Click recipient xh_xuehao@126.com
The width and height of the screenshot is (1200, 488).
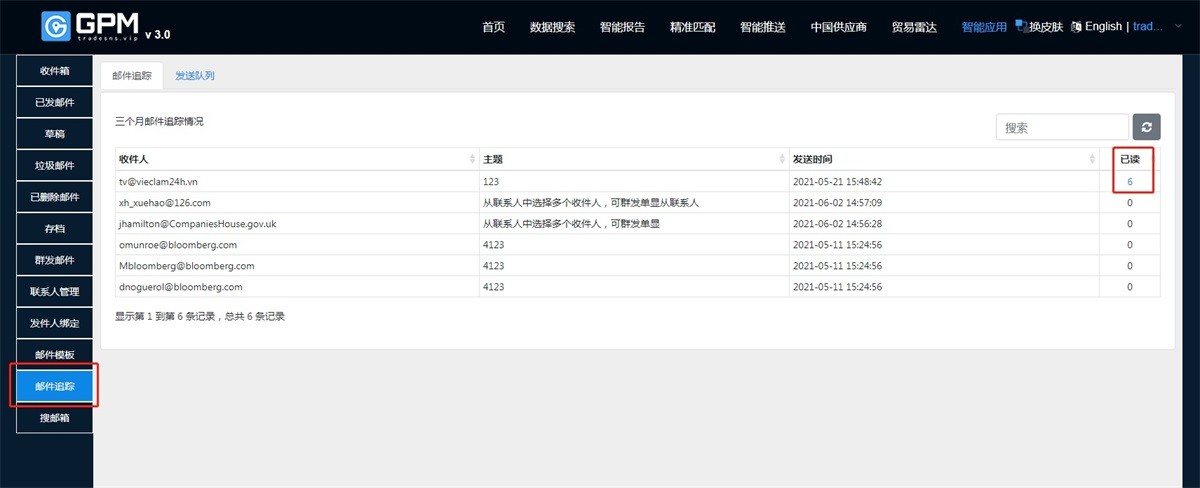164,202
